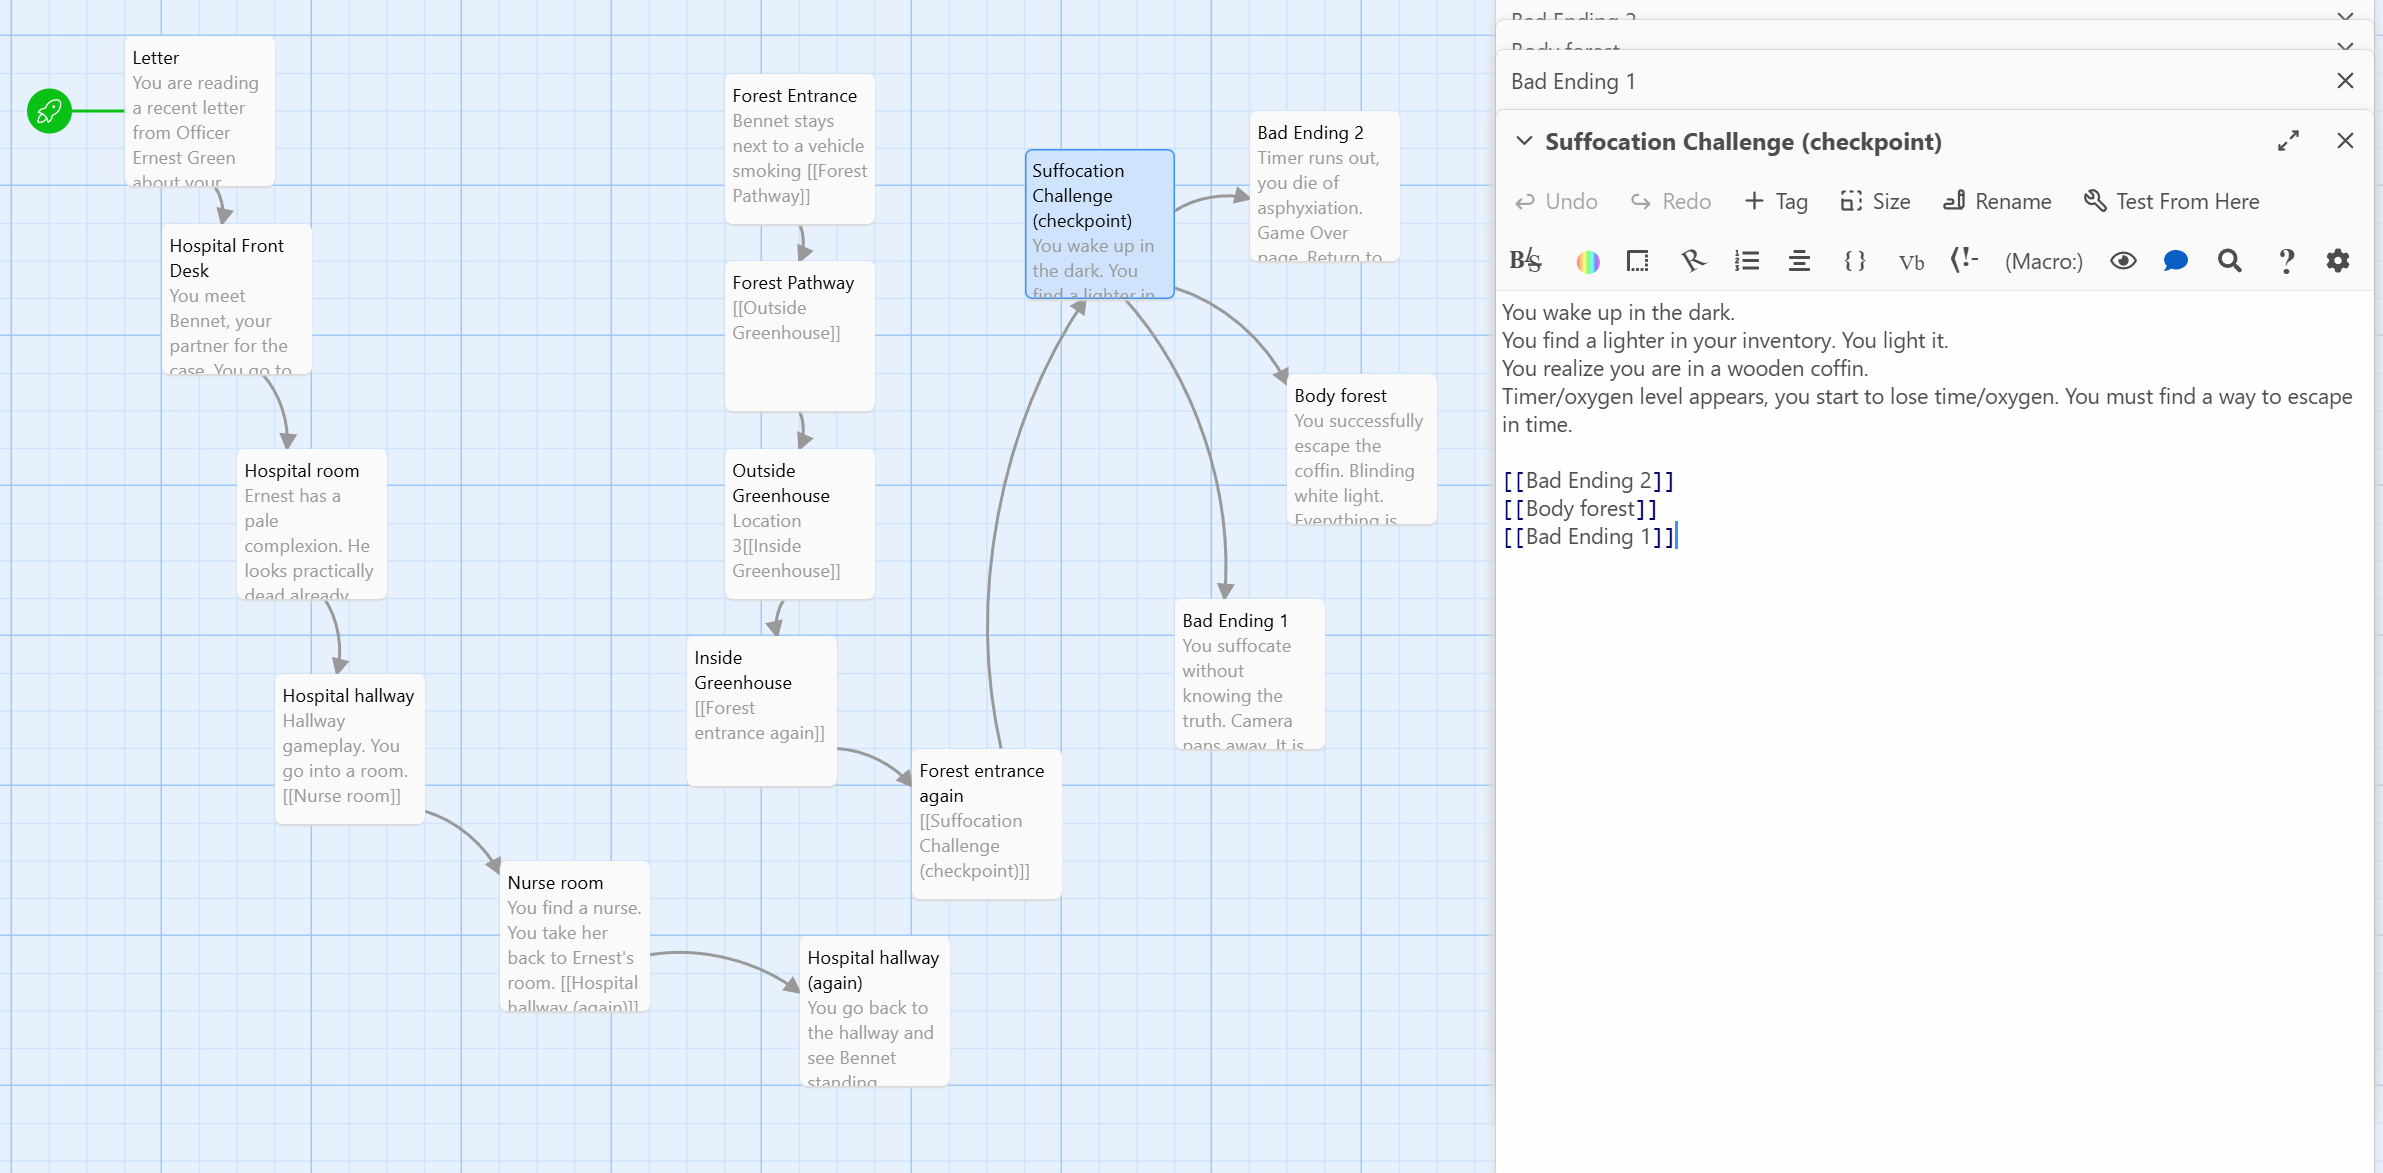Open find and replace magnifier
2383x1173 pixels.
click(x=2229, y=261)
